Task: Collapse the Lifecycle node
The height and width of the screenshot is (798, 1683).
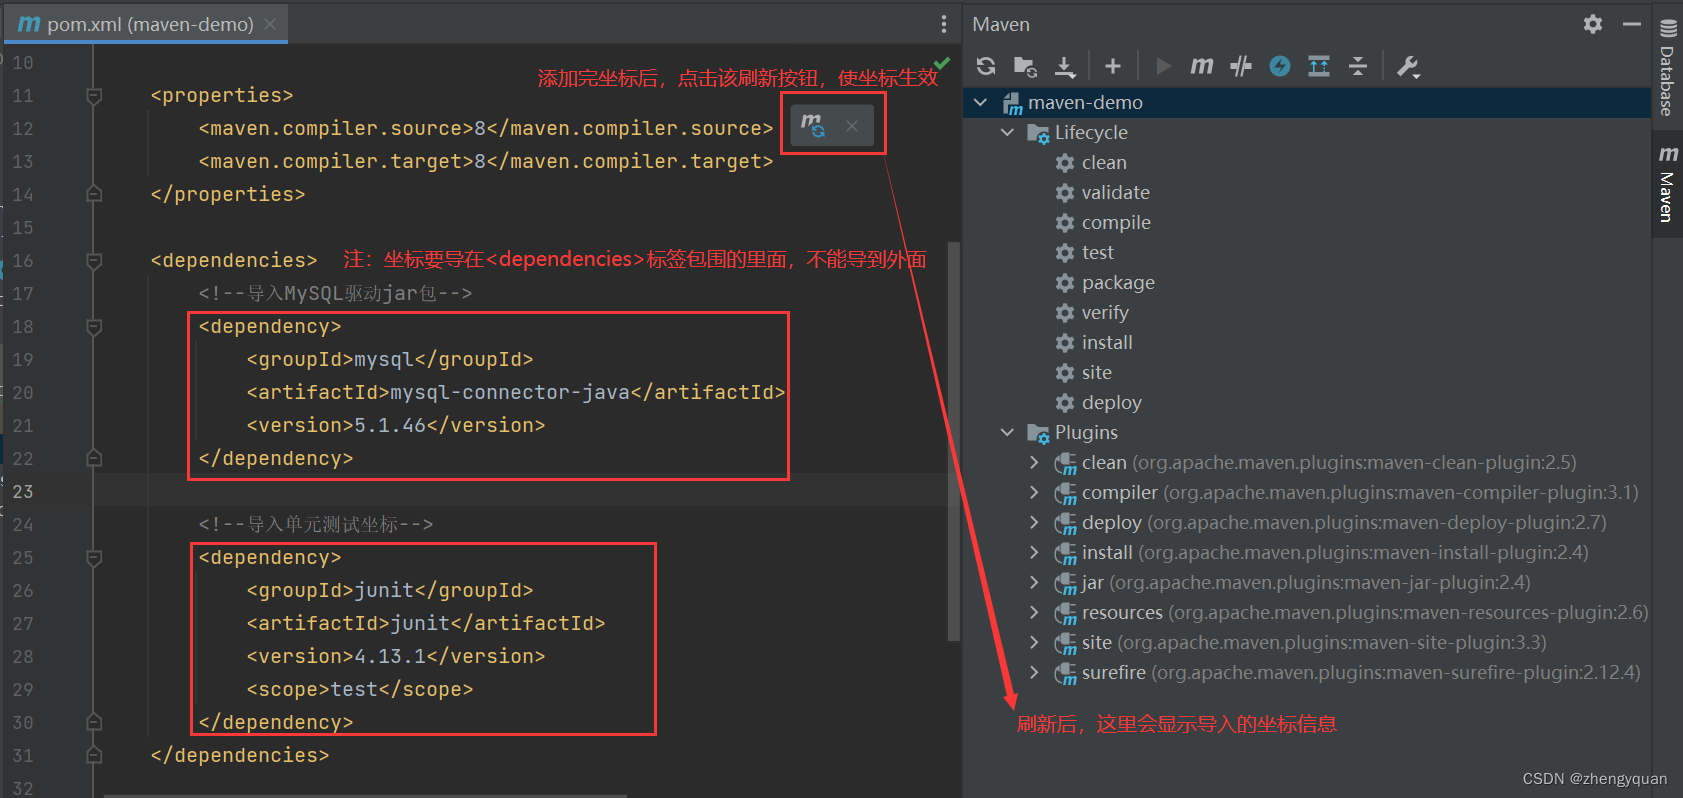Action: tap(1007, 132)
